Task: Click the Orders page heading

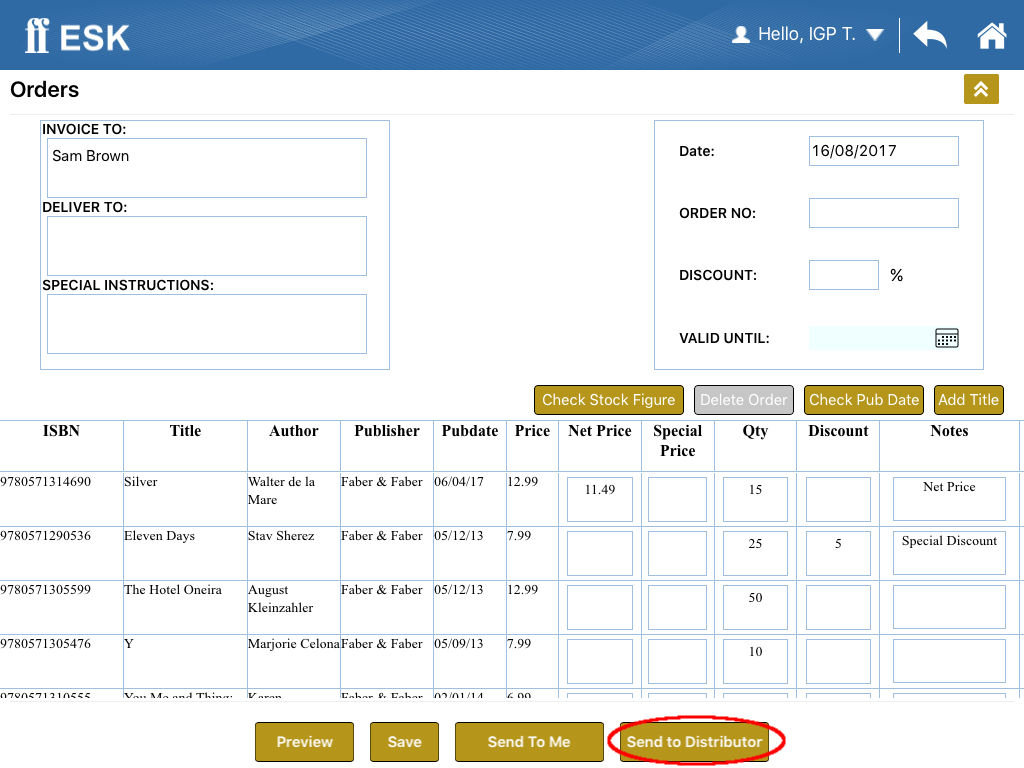Action: coord(44,89)
